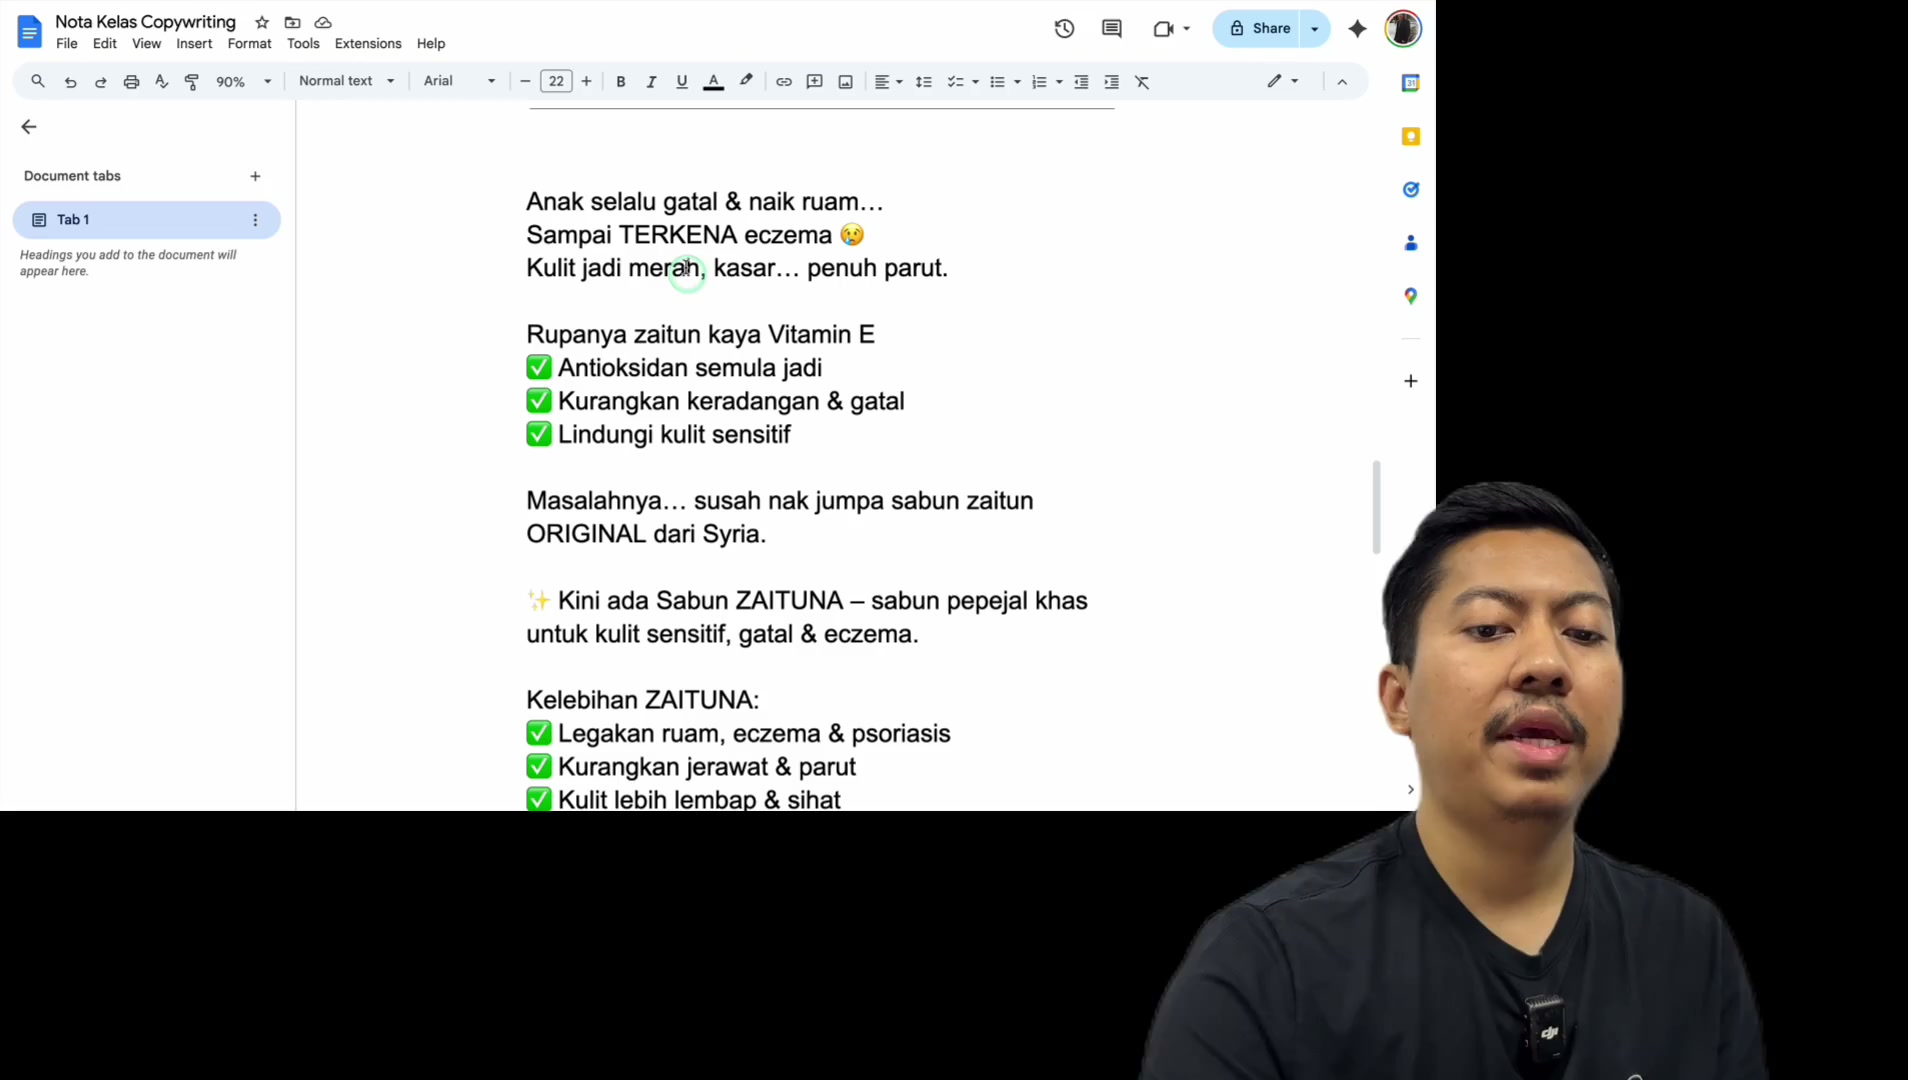Expand the Share options arrow
Image resolution: width=1908 pixels, height=1080 pixels.
coord(1315,29)
